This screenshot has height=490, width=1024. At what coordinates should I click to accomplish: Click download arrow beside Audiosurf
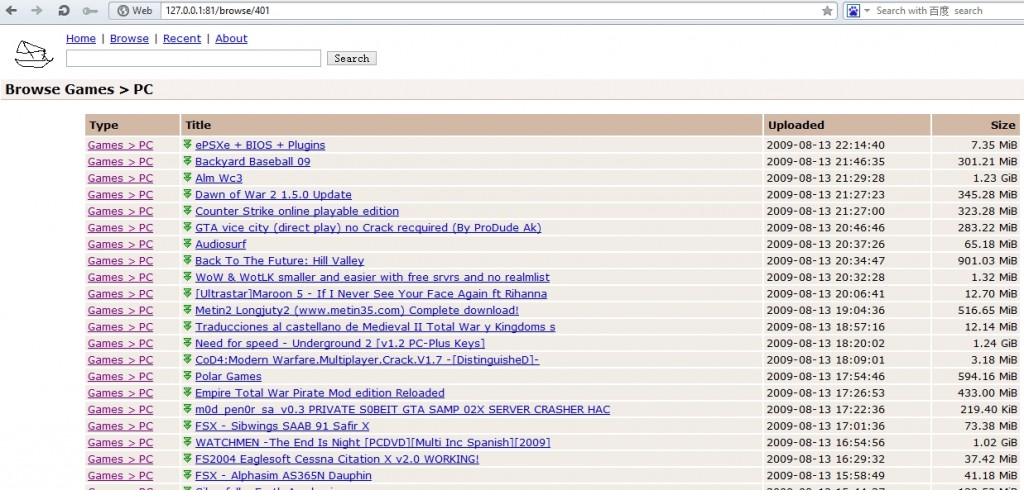tap(187, 244)
